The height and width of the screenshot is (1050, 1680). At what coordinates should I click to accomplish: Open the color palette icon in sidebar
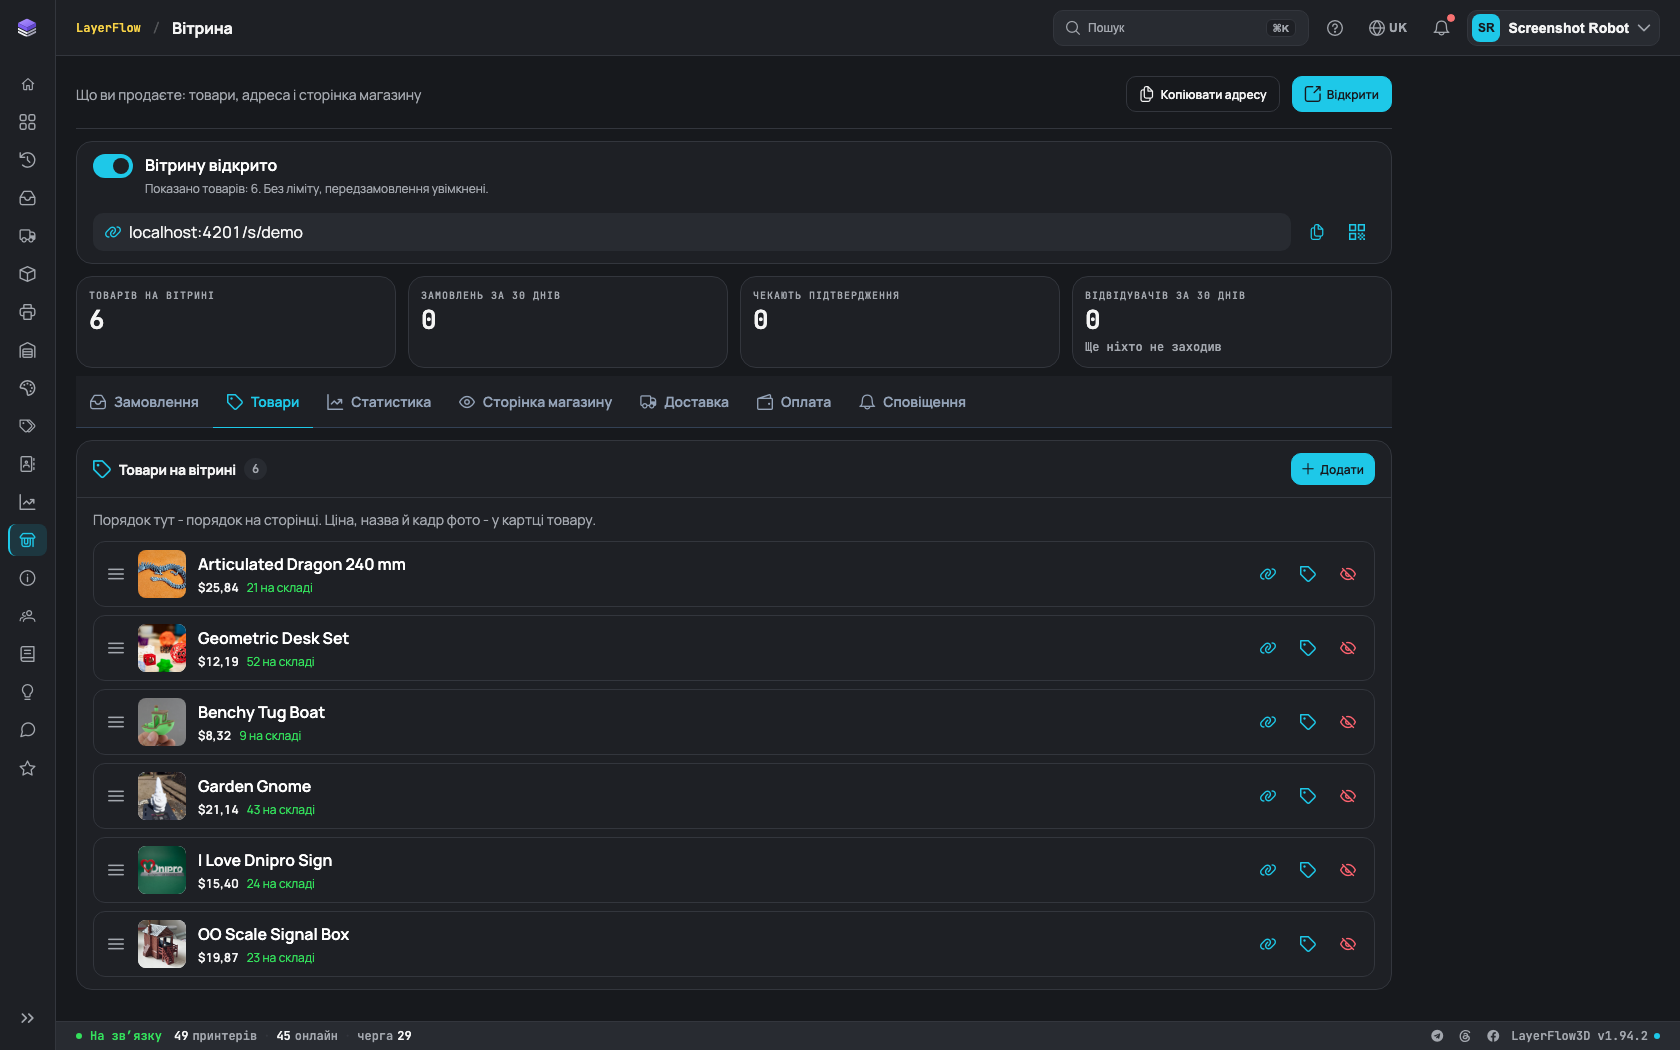(x=27, y=388)
